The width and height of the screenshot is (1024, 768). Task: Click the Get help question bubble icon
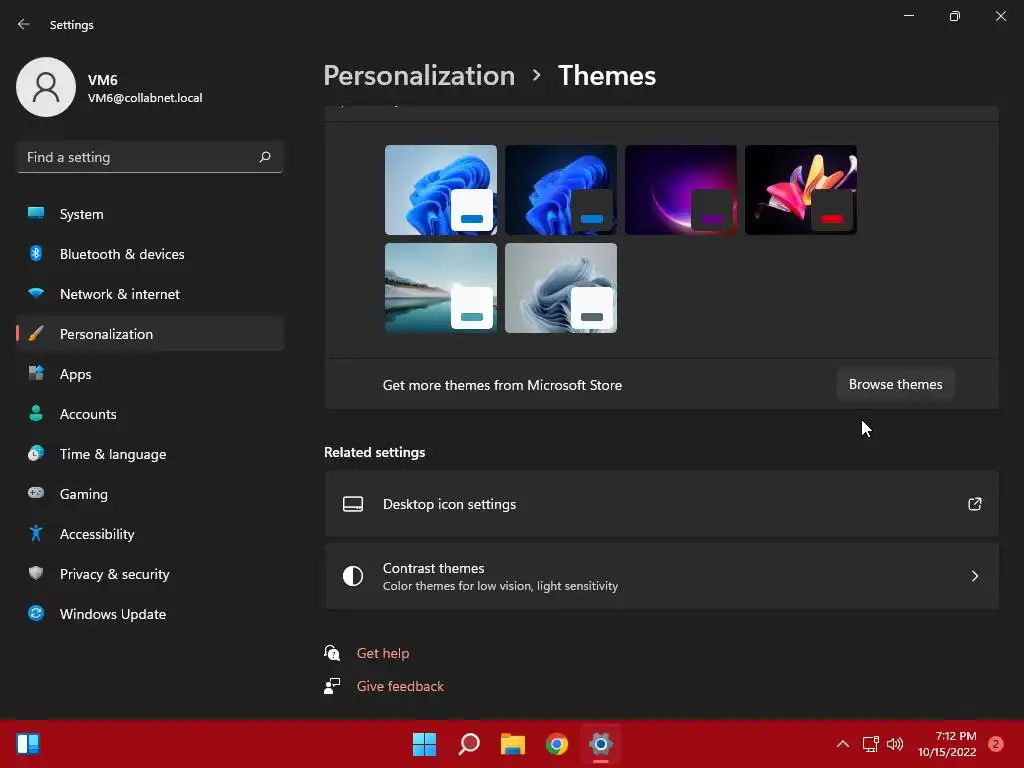point(332,652)
